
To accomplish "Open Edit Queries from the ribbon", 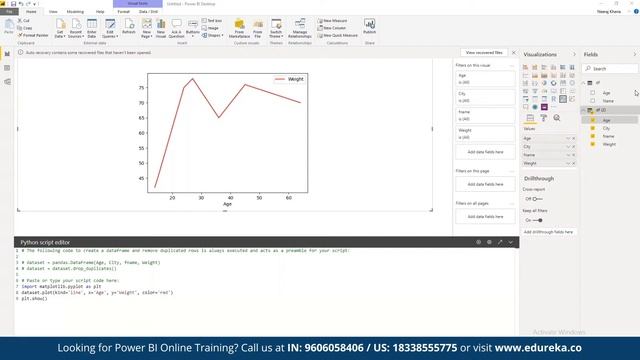I will tap(110, 28).
